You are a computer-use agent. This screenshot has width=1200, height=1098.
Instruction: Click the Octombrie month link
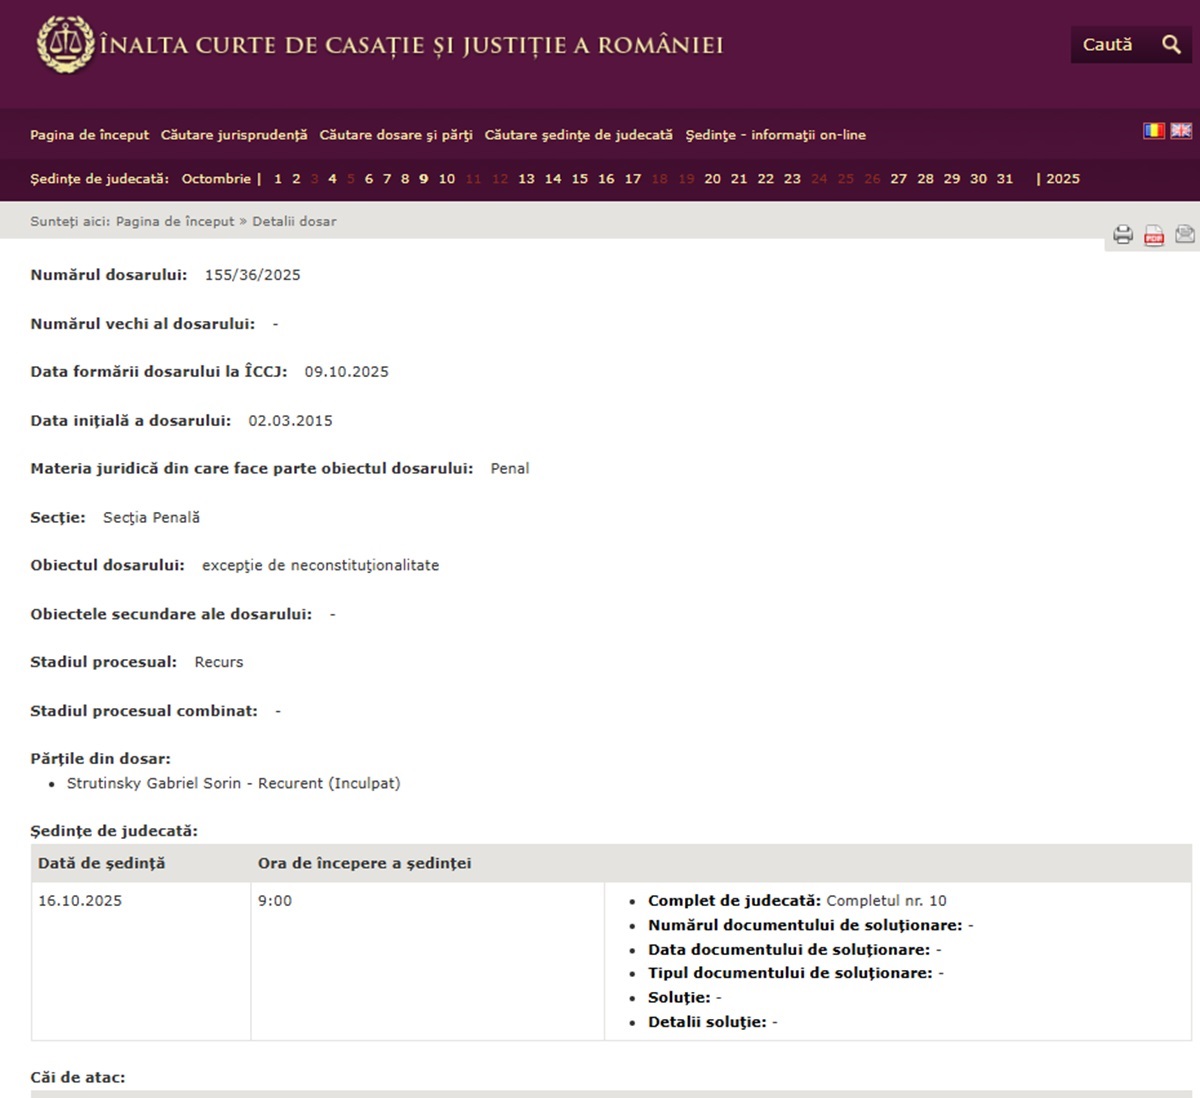coord(216,179)
